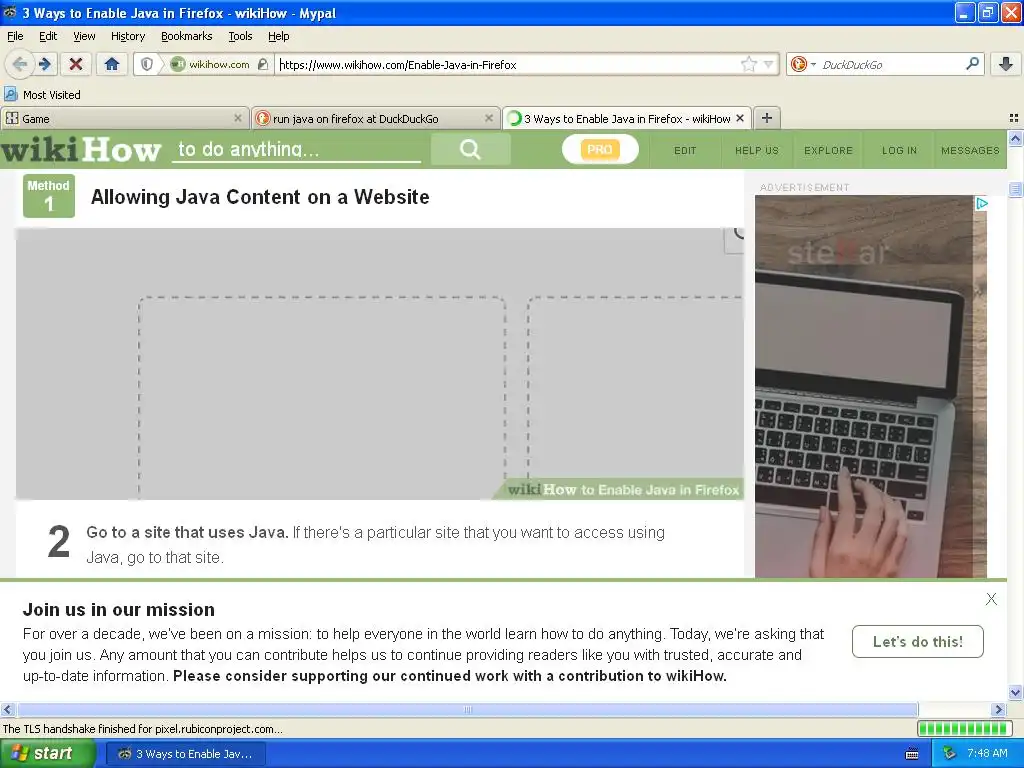The image size is (1024, 768).
Task: Click the laptop advertisement image
Action: click(871, 387)
